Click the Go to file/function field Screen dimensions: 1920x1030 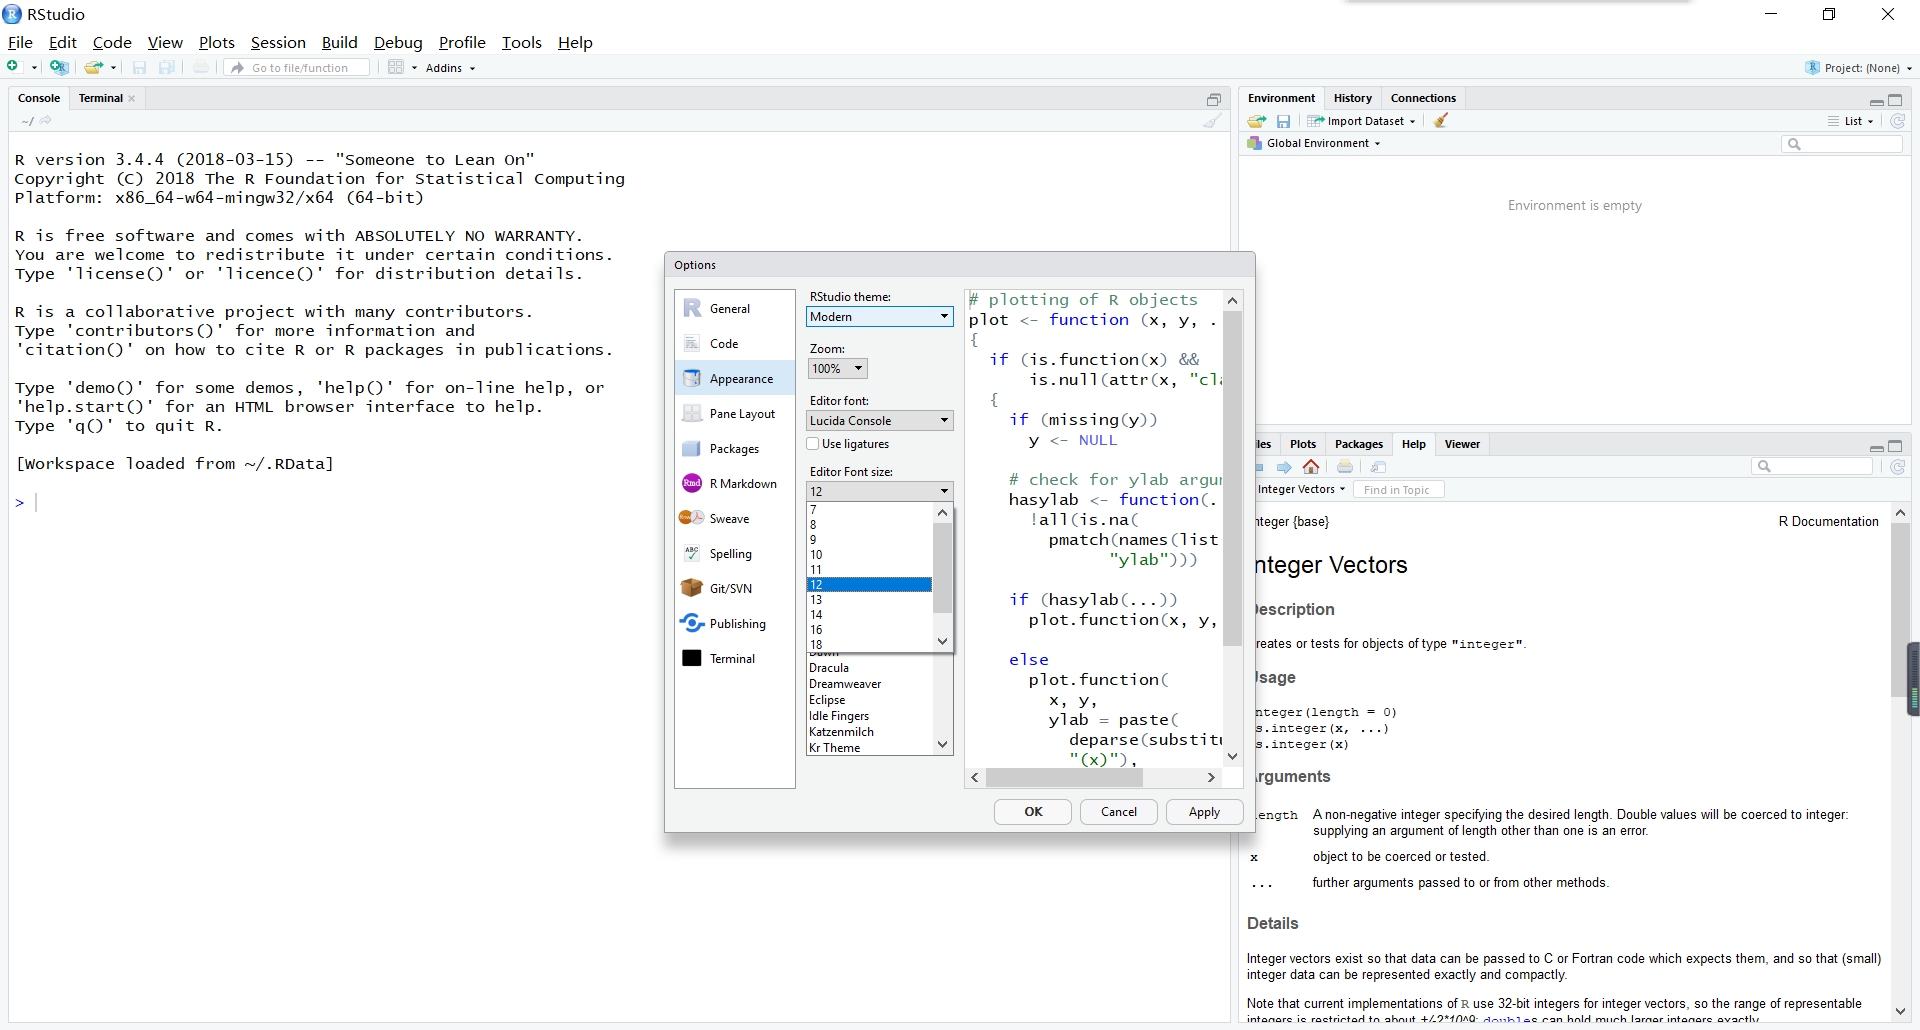click(298, 68)
